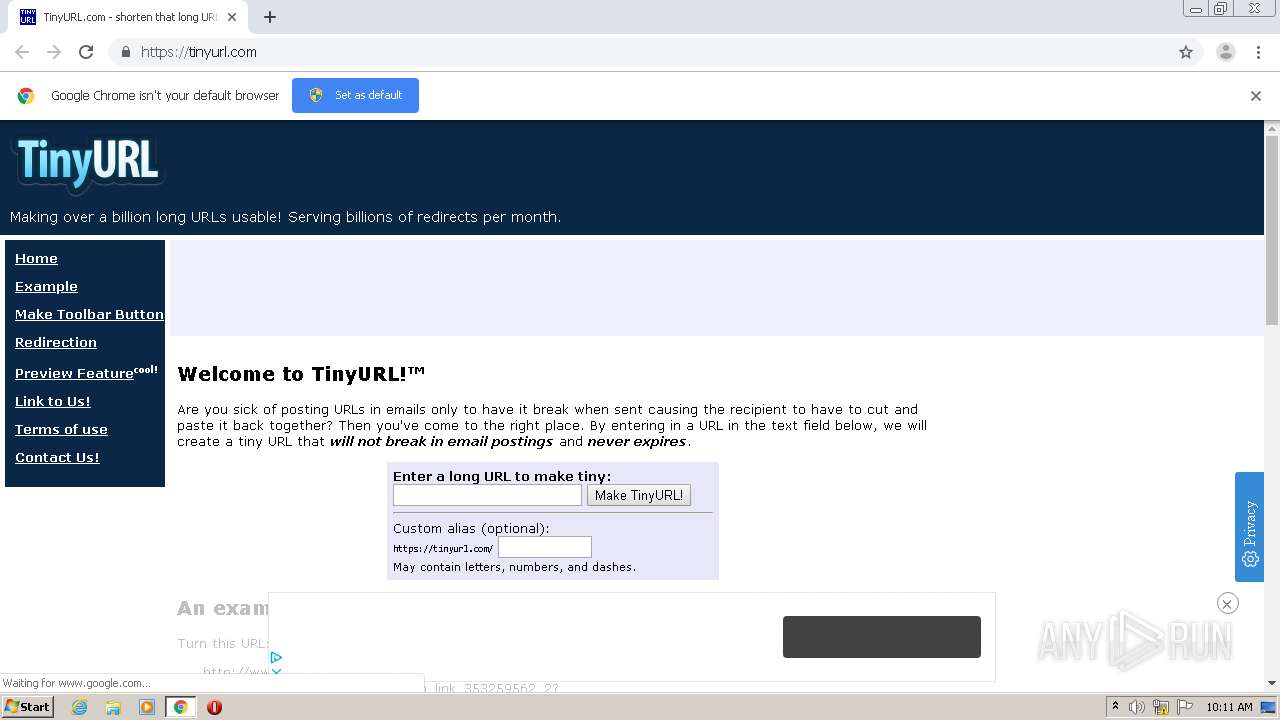Click volume speaker tray icon
The image size is (1280, 720).
pos(1137,707)
